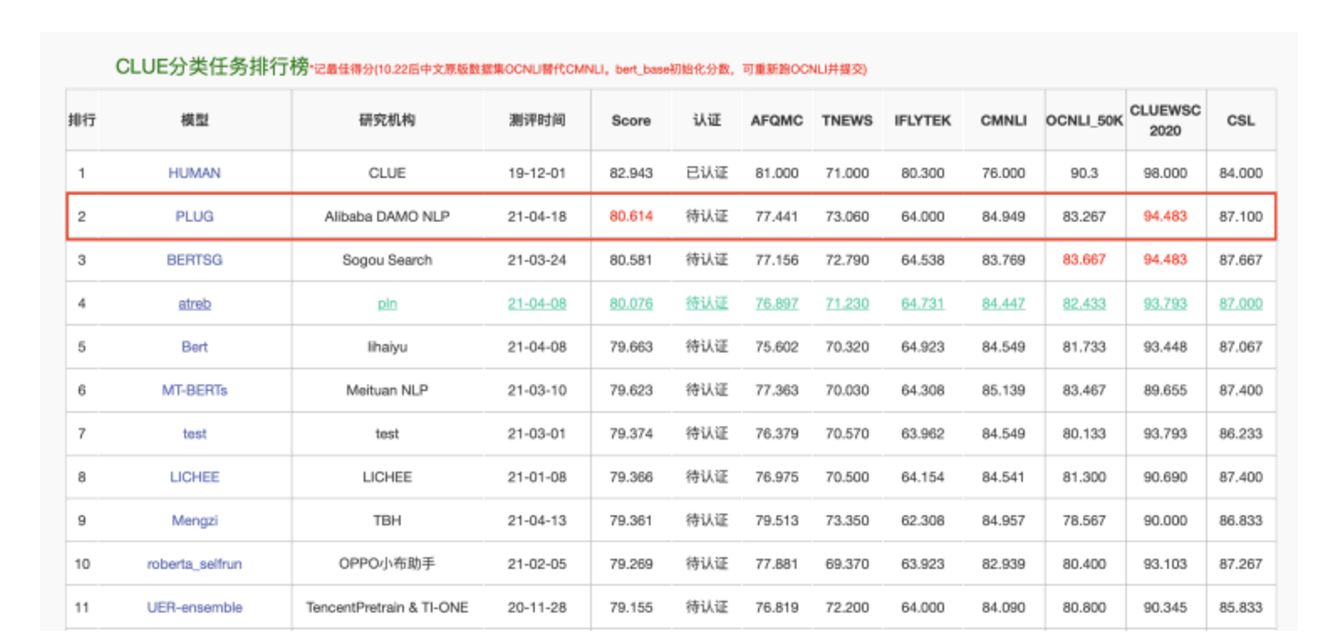Click the pln institution link
This screenshot has height=644, width=1319.
(387, 303)
